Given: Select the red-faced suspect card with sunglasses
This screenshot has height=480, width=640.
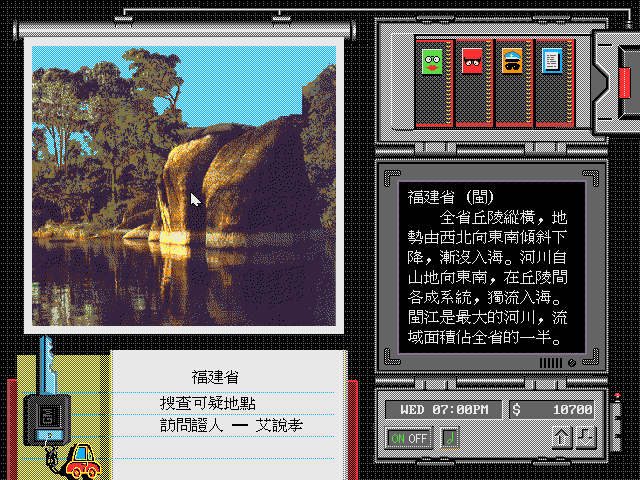Looking at the screenshot, I should [x=472, y=61].
